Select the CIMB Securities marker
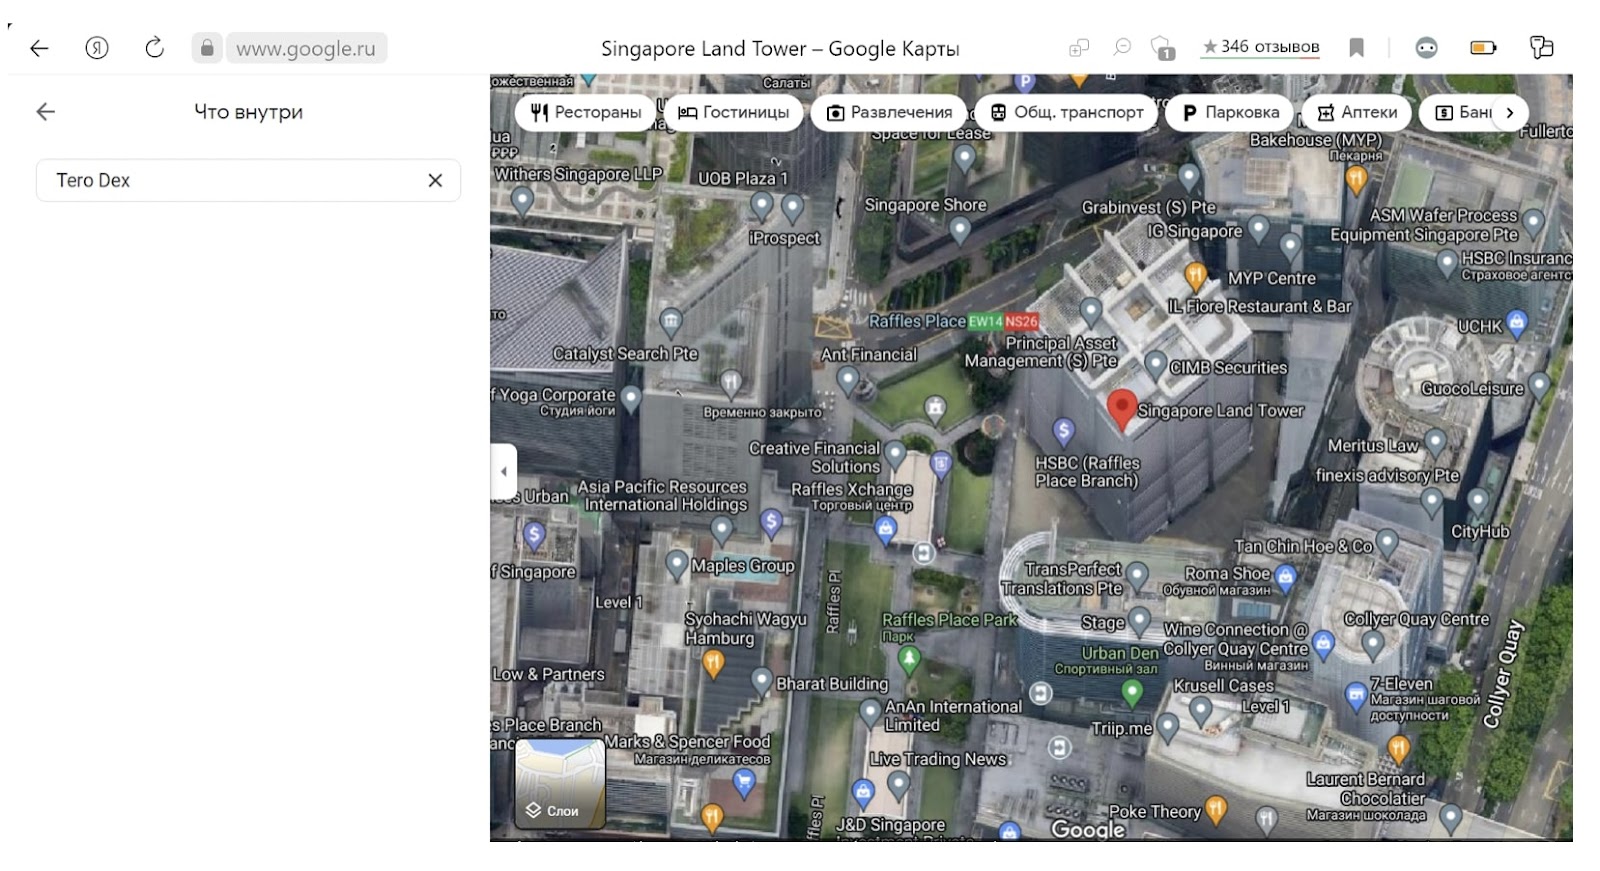Image resolution: width=1600 pixels, height=871 pixels. tap(1156, 365)
